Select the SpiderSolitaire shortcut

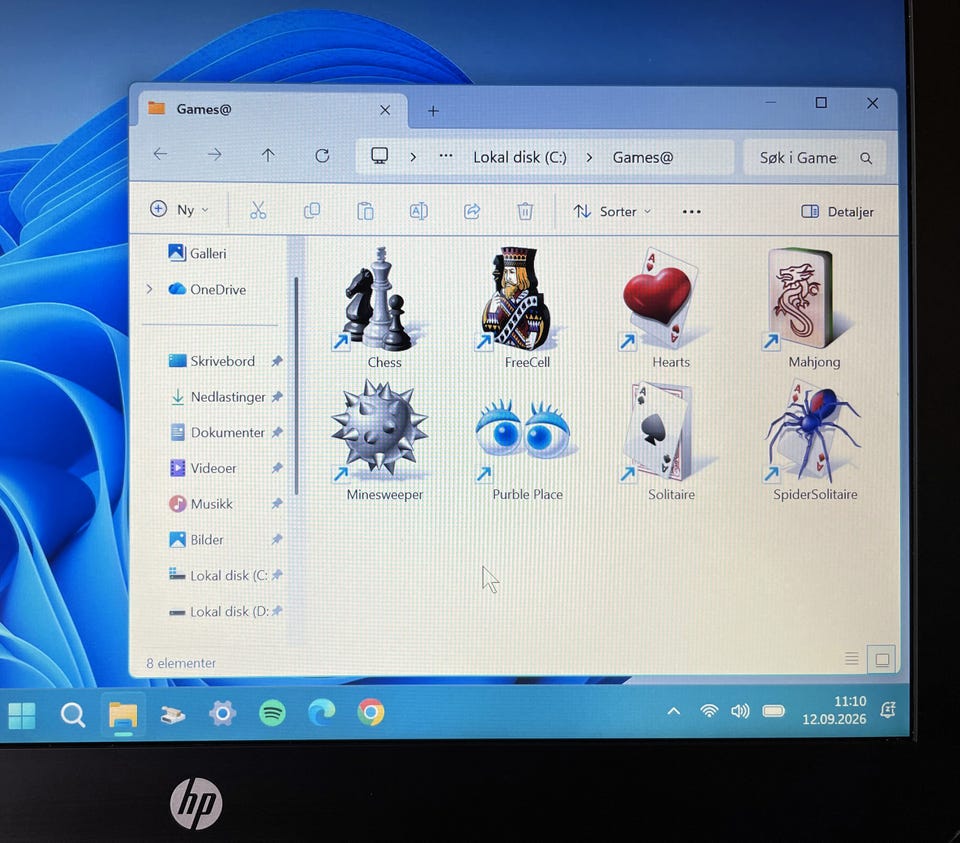pyautogui.click(x=814, y=440)
